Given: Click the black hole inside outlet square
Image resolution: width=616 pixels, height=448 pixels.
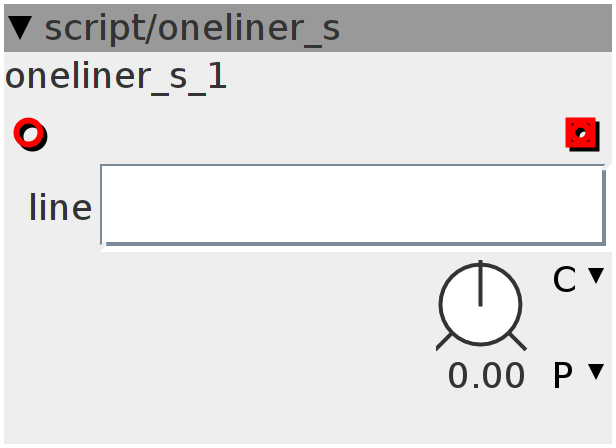Looking at the screenshot, I should click(581, 133).
